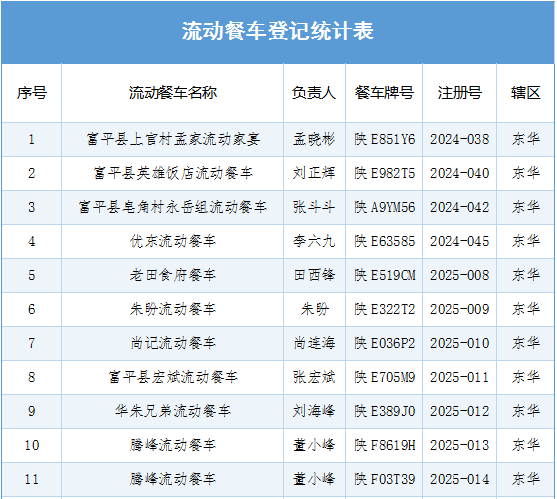Click registration number 2024-038

459,139
